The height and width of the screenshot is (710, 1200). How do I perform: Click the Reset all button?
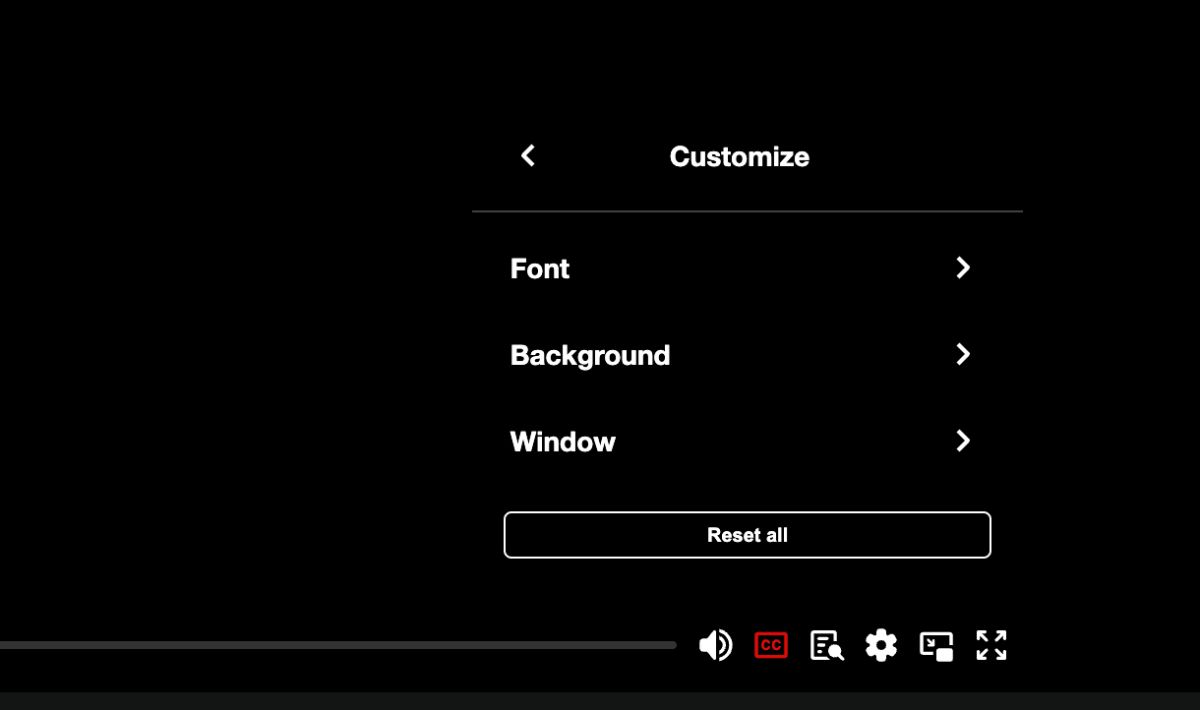747,535
